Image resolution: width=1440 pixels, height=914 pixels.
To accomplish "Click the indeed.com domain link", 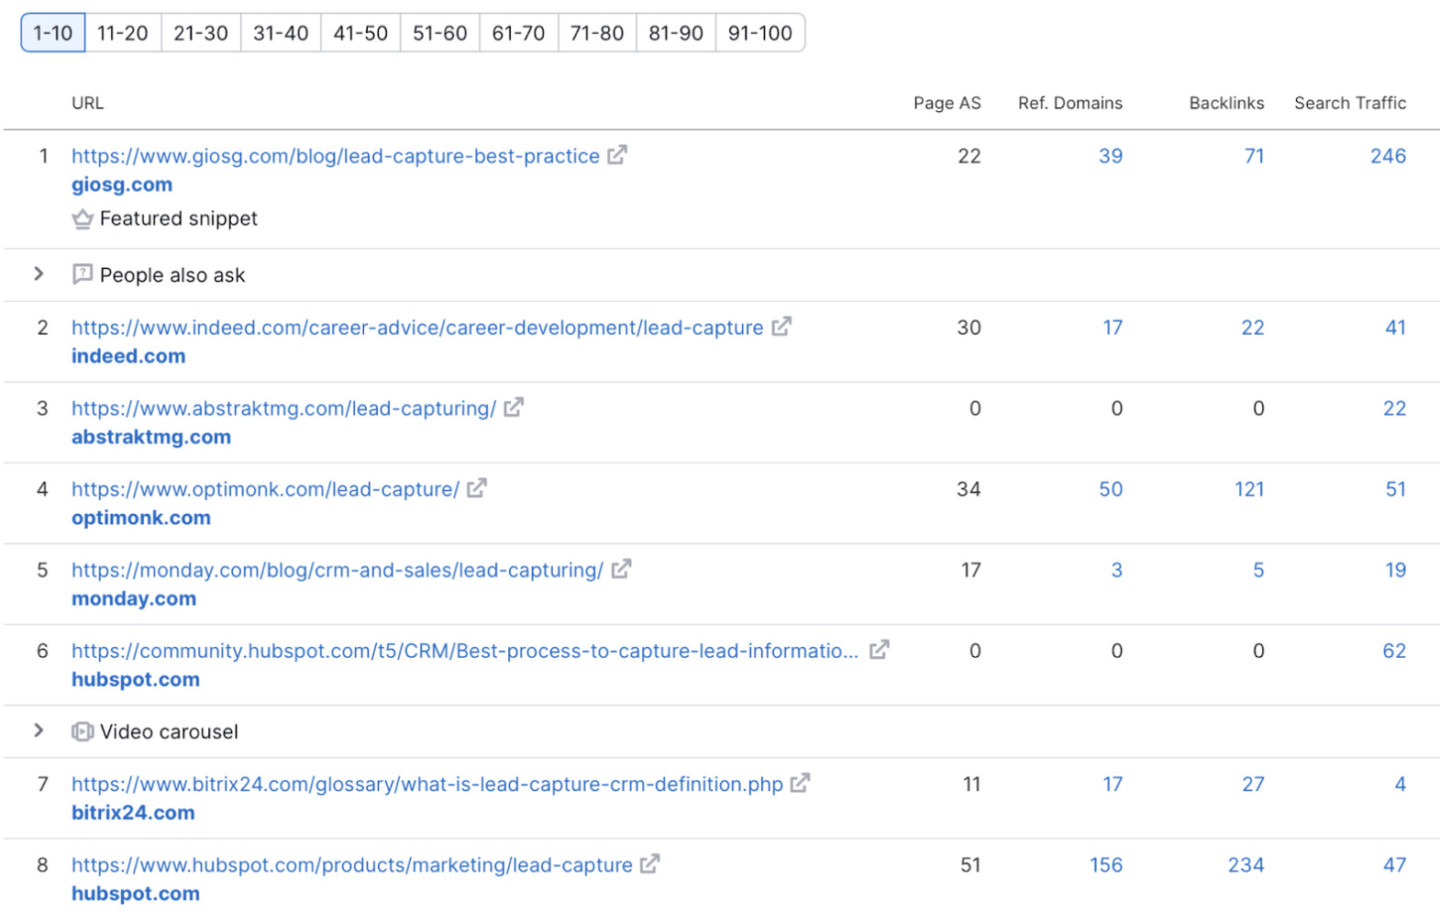I will [x=128, y=356].
